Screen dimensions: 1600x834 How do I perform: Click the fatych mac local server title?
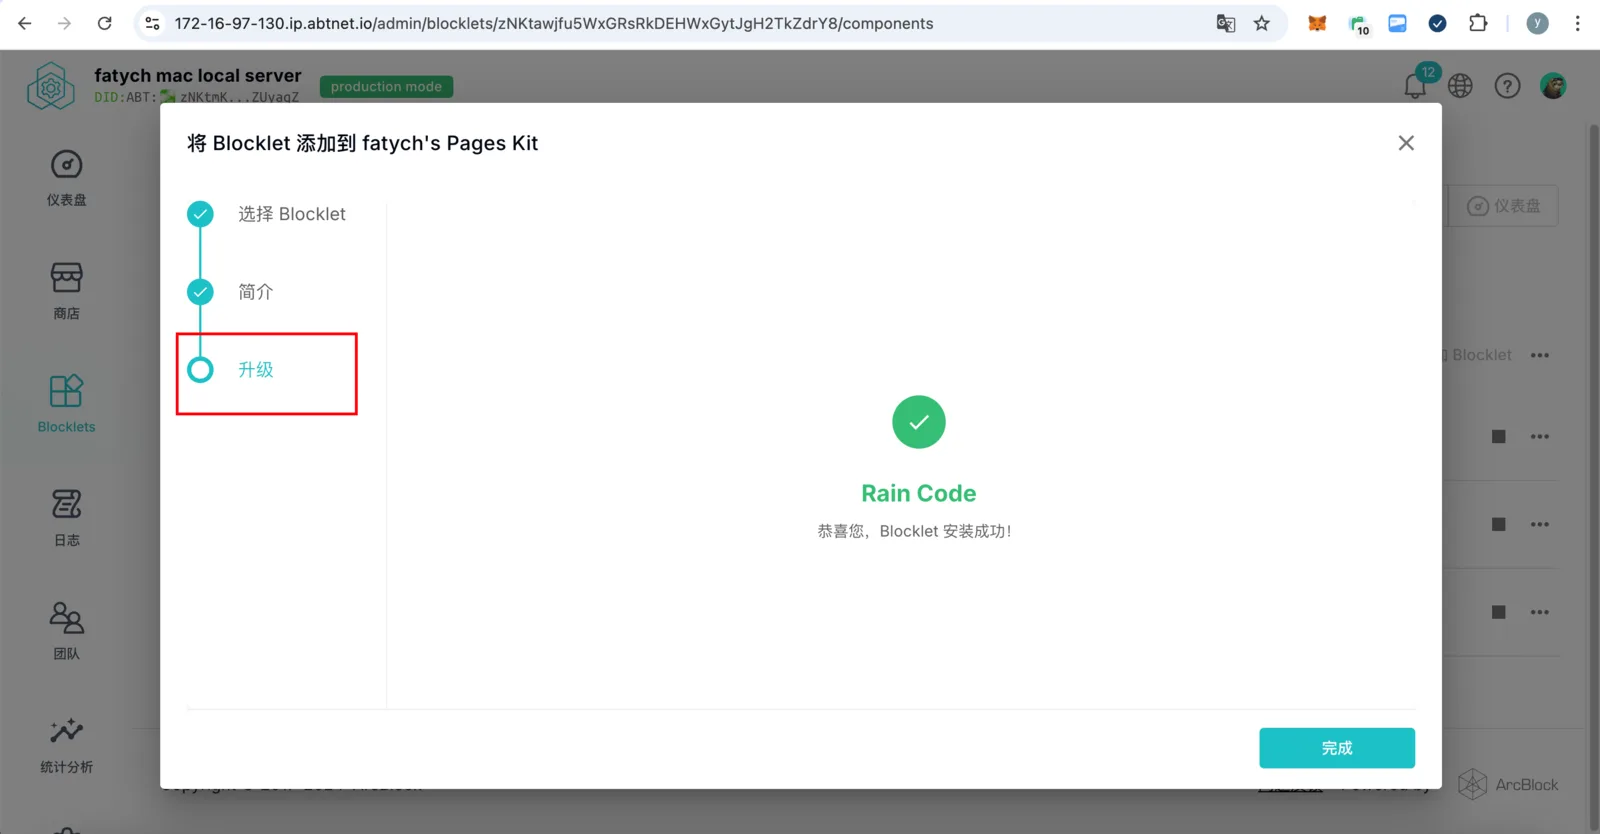click(198, 75)
